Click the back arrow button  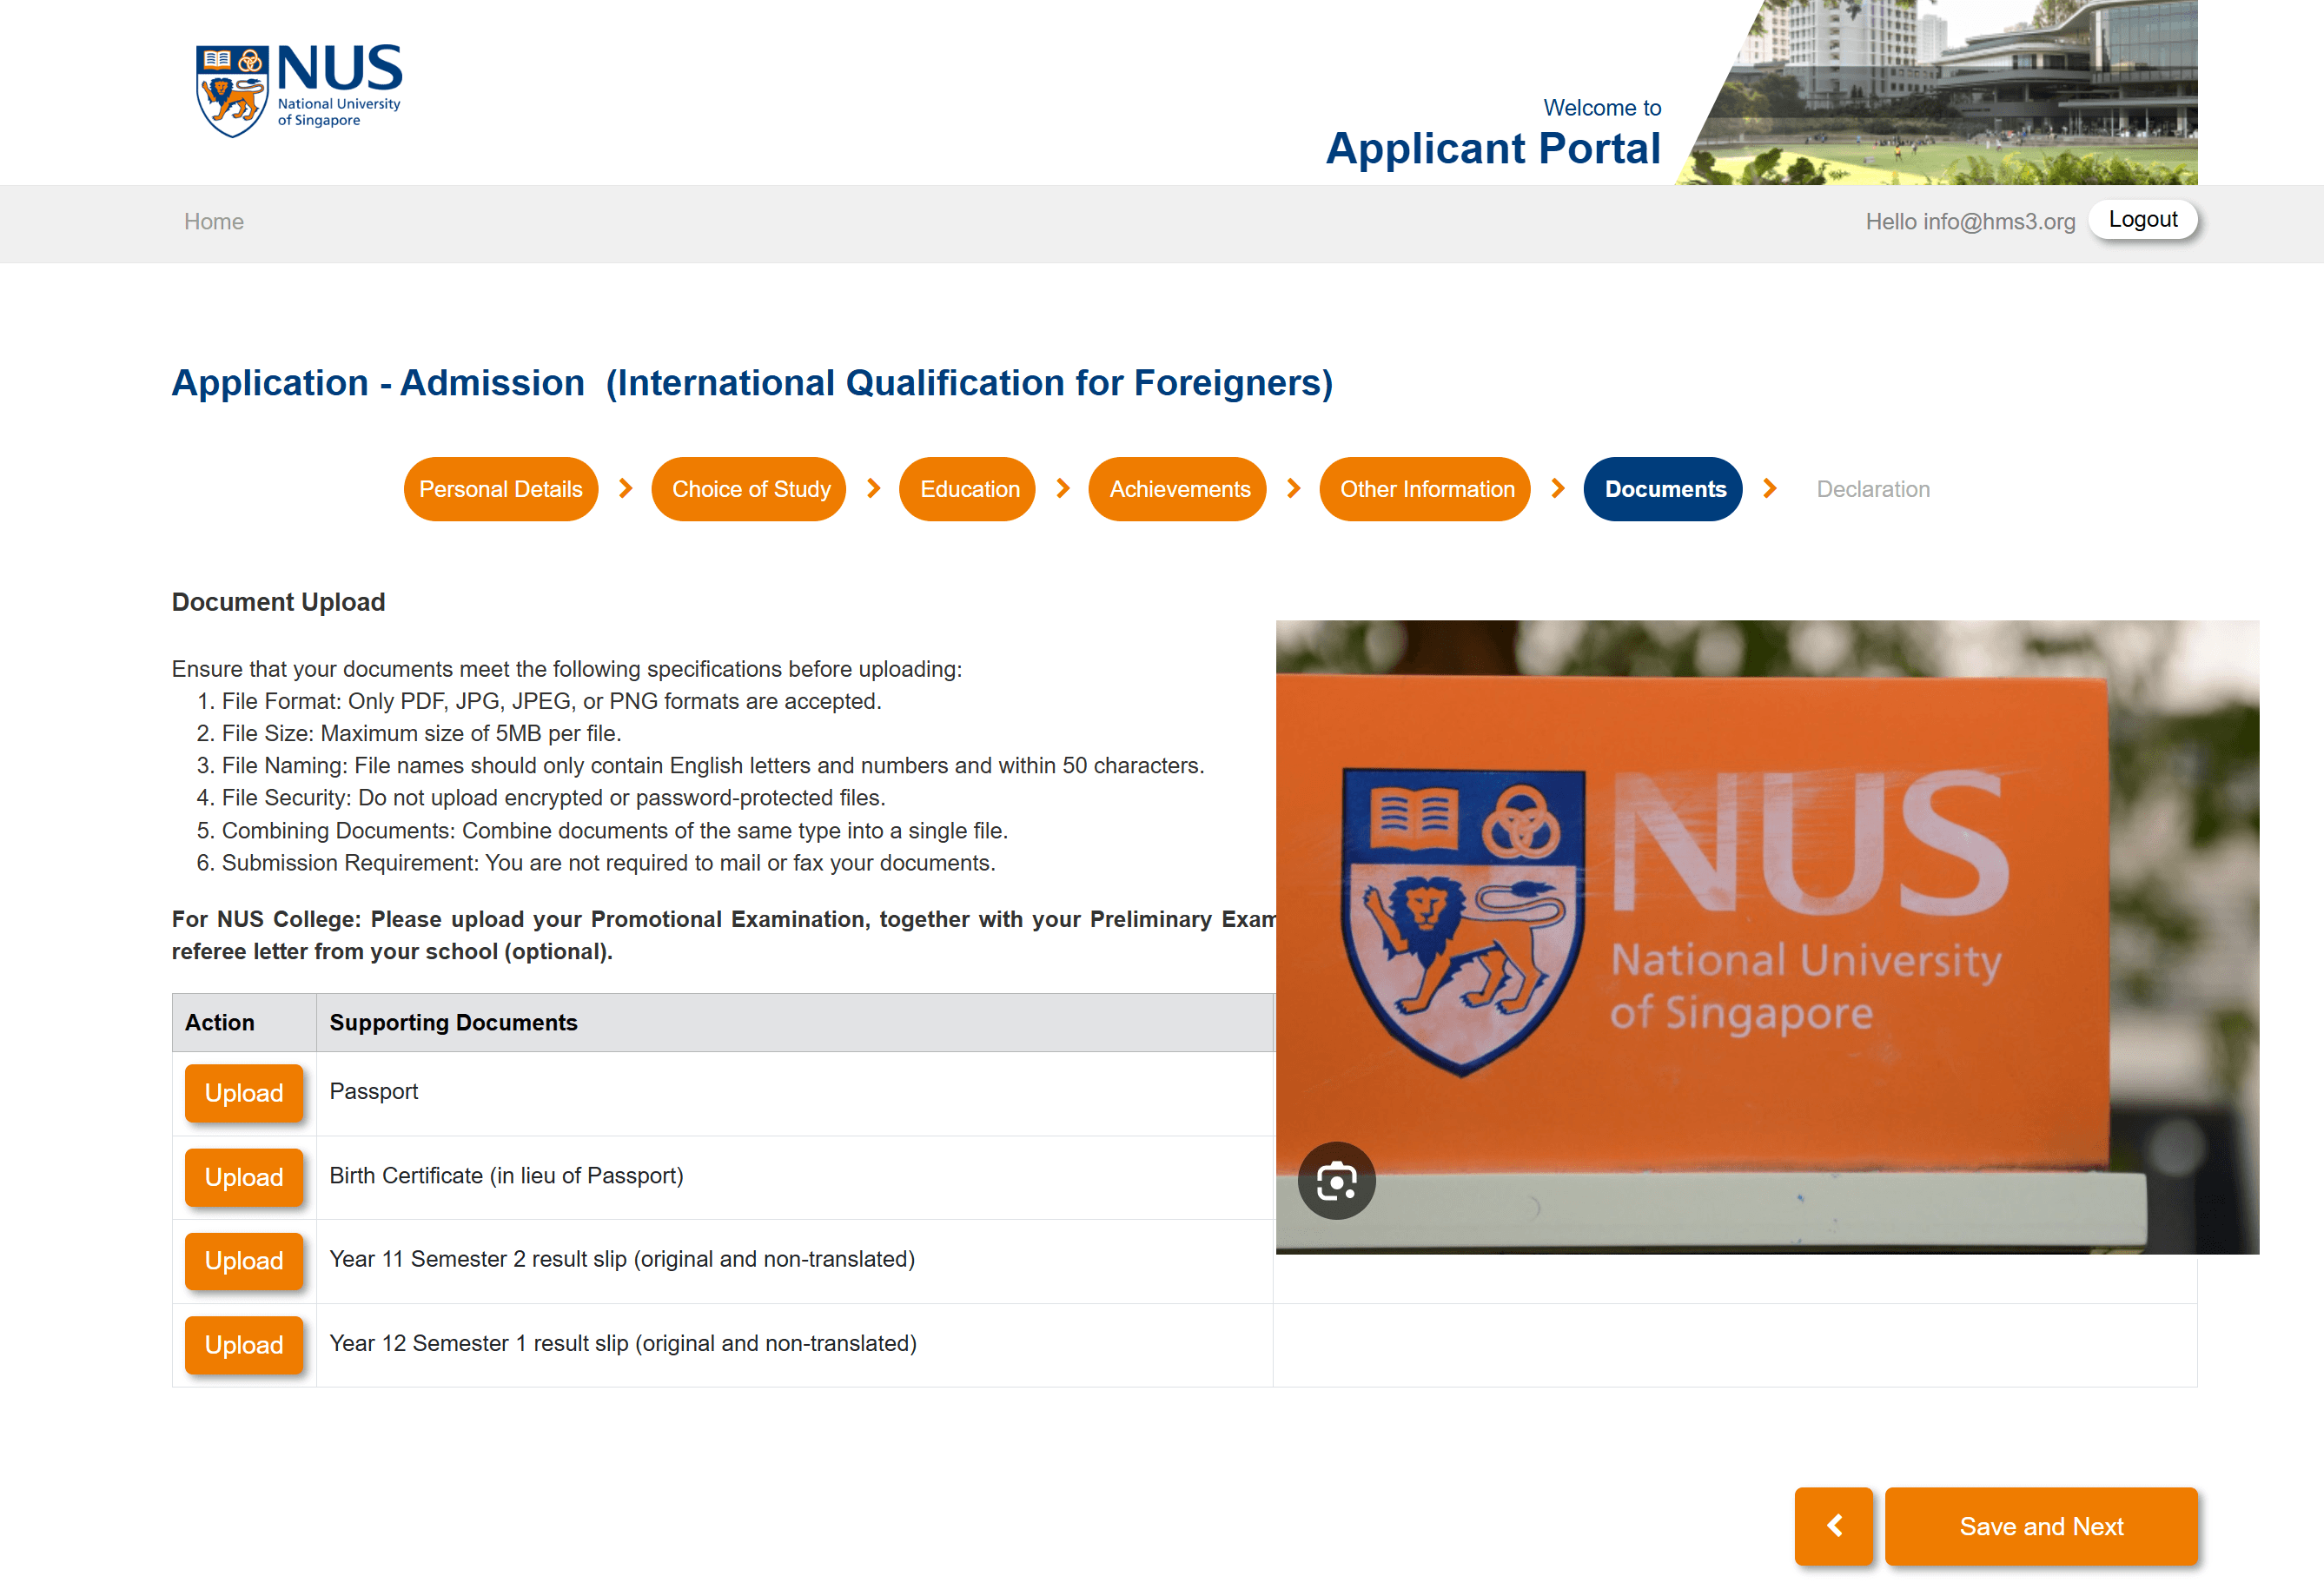tap(1833, 1525)
